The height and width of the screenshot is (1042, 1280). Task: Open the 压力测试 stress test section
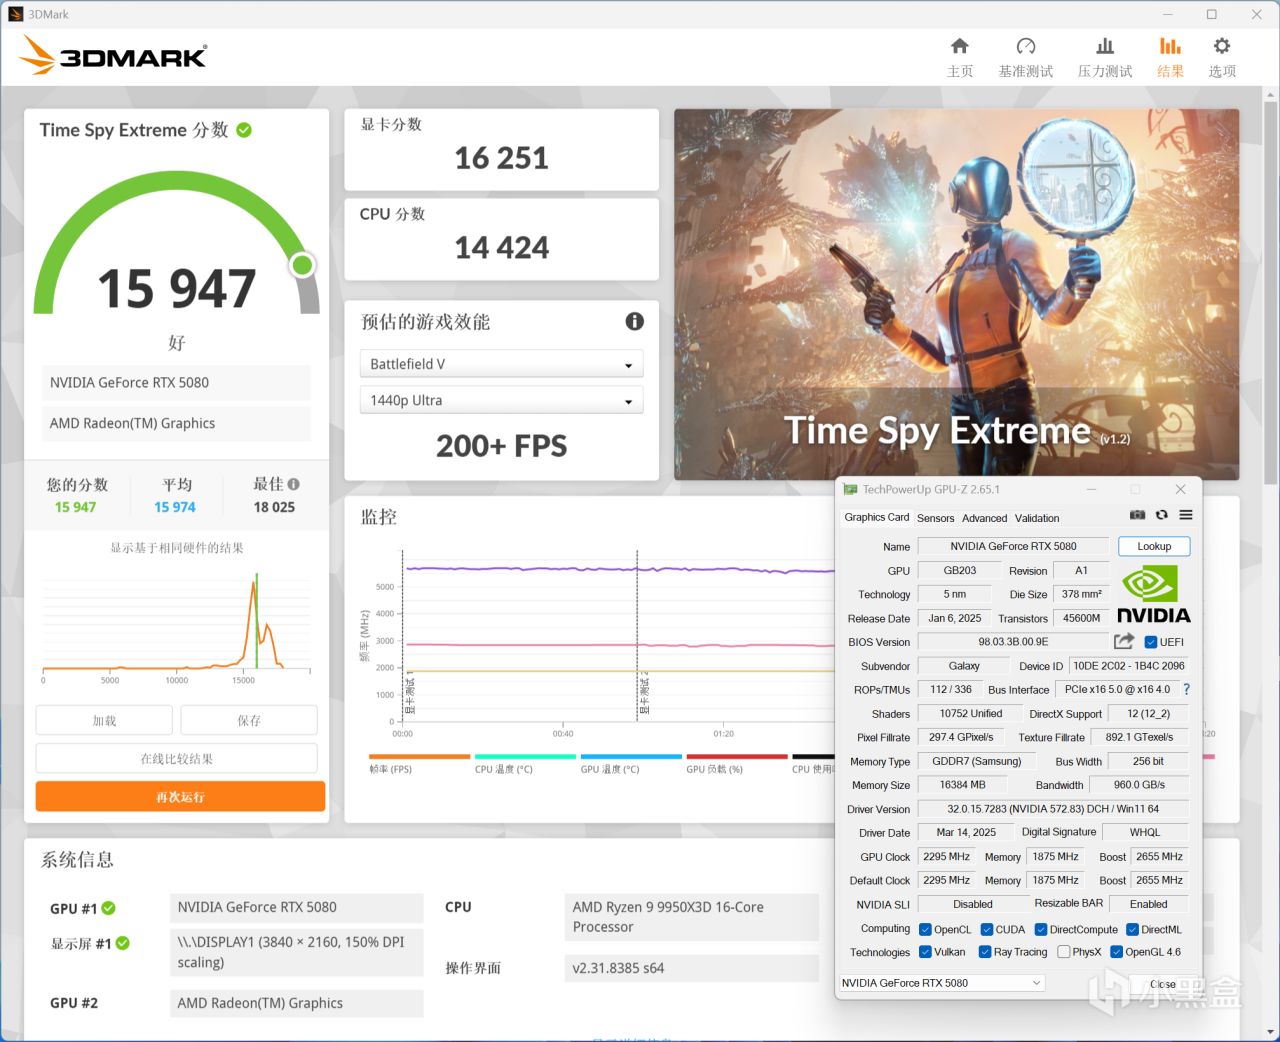[1105, 57]
